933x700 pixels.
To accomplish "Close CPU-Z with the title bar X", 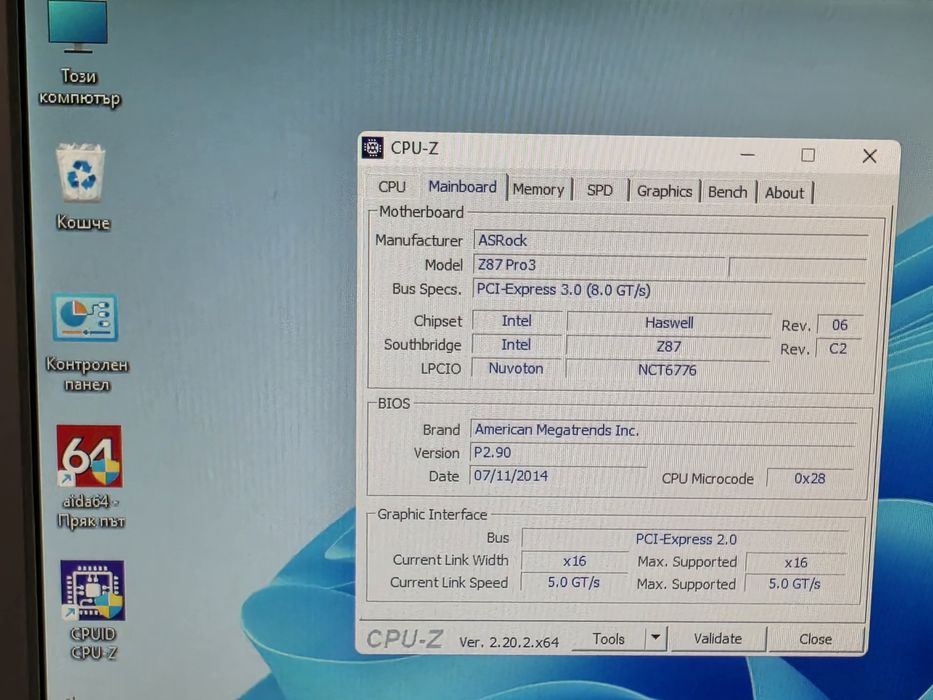I will 869,156.
